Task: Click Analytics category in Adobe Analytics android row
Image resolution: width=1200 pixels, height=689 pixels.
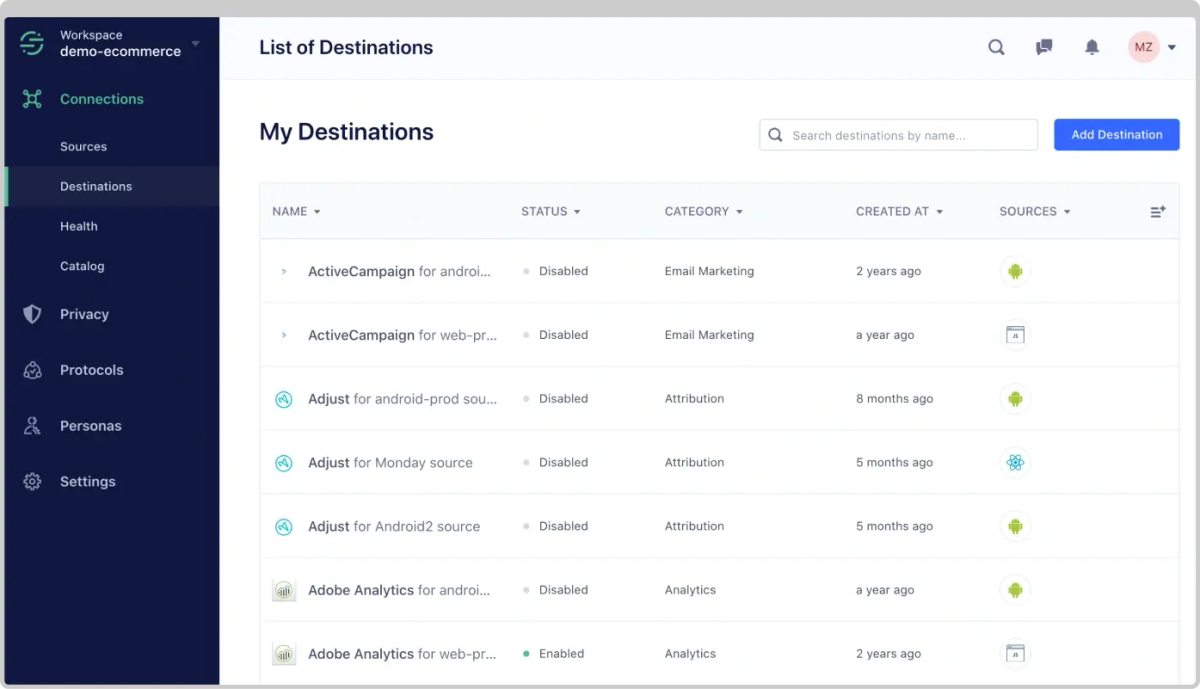Action: [690, 590]
